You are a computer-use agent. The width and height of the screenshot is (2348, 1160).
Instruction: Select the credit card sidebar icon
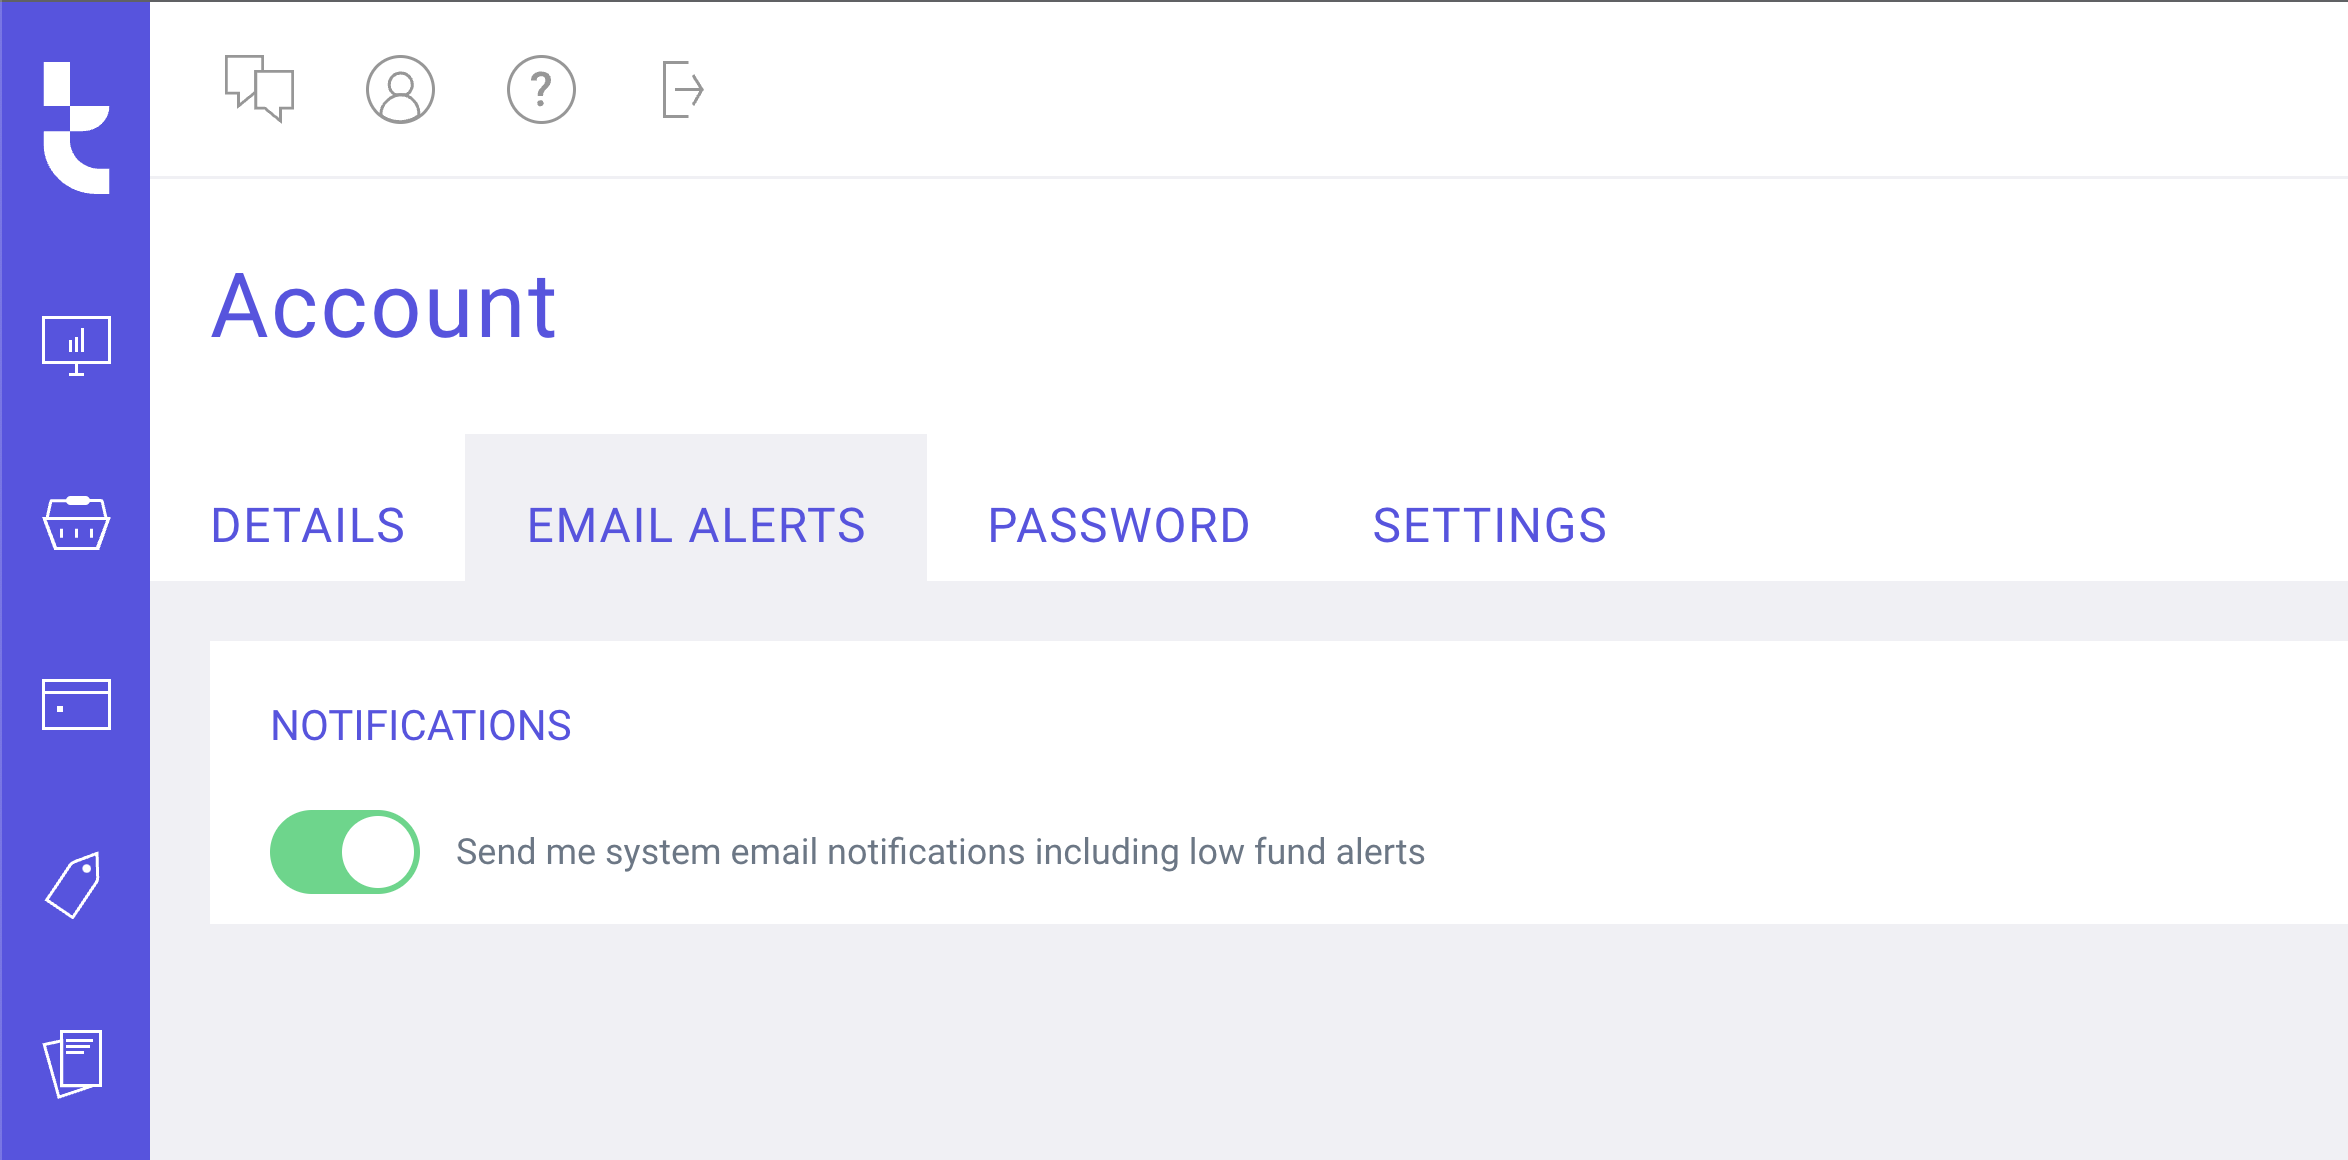(x=76, y=704)
